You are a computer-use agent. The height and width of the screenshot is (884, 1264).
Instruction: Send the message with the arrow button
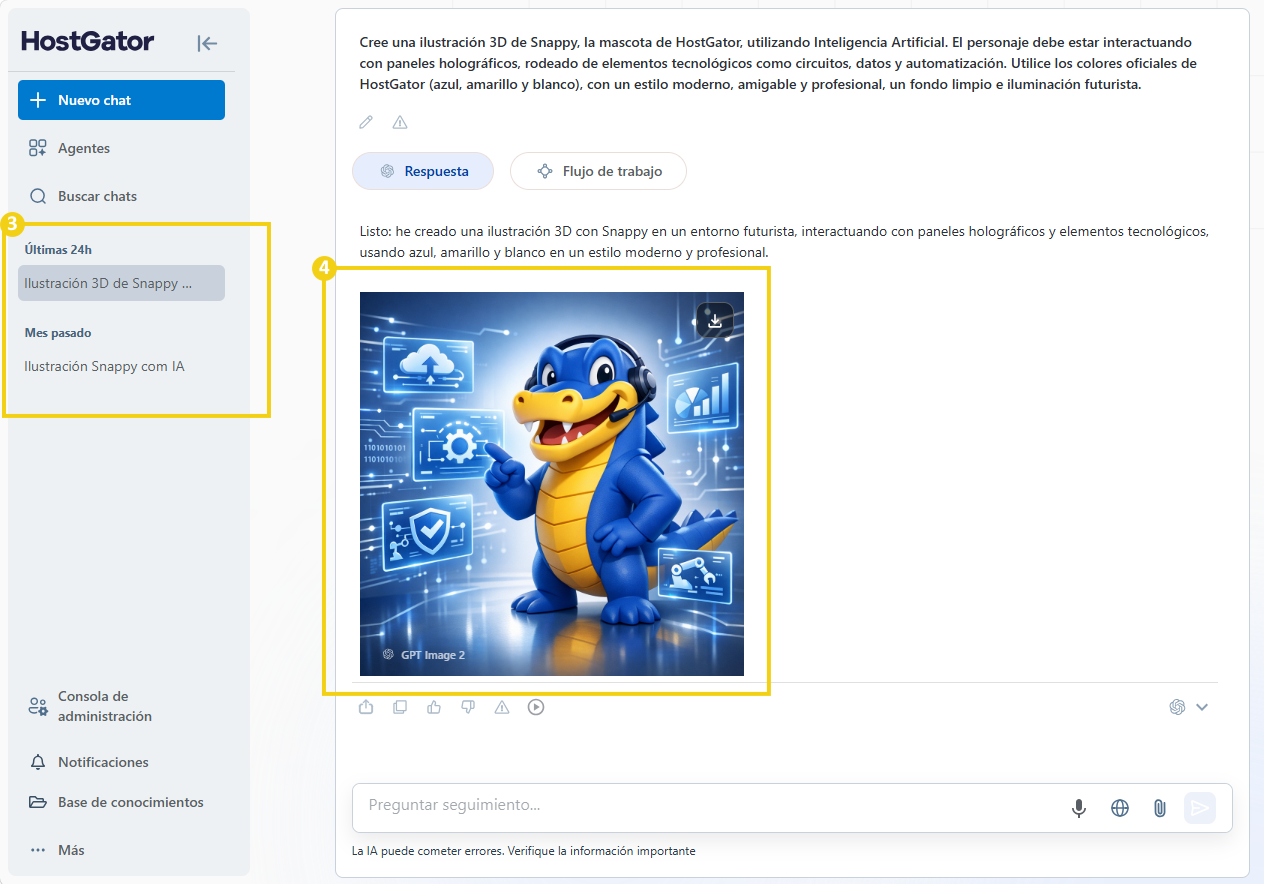click(1200, 808)
